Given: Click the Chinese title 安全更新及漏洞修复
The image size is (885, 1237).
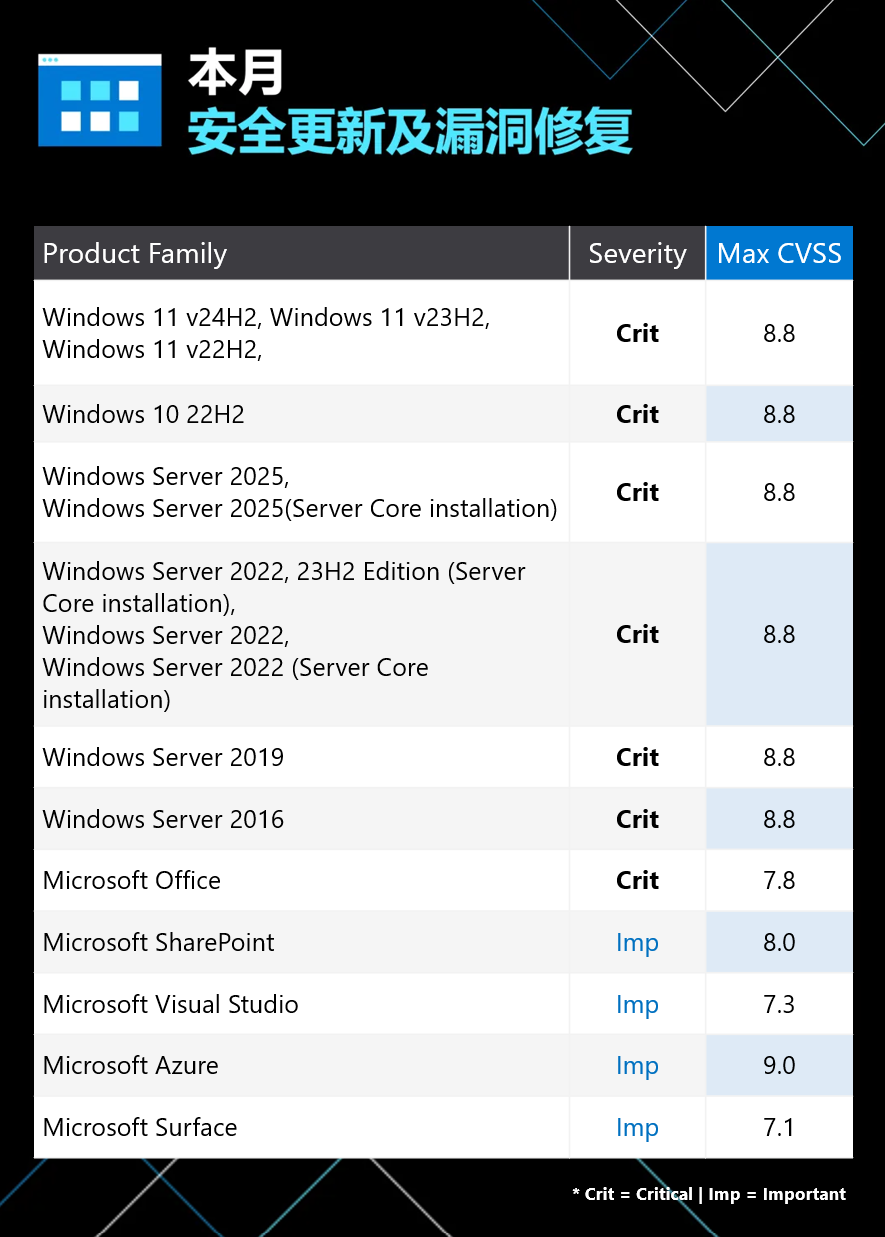Looking at the screenshot, I should click(410, 132).
